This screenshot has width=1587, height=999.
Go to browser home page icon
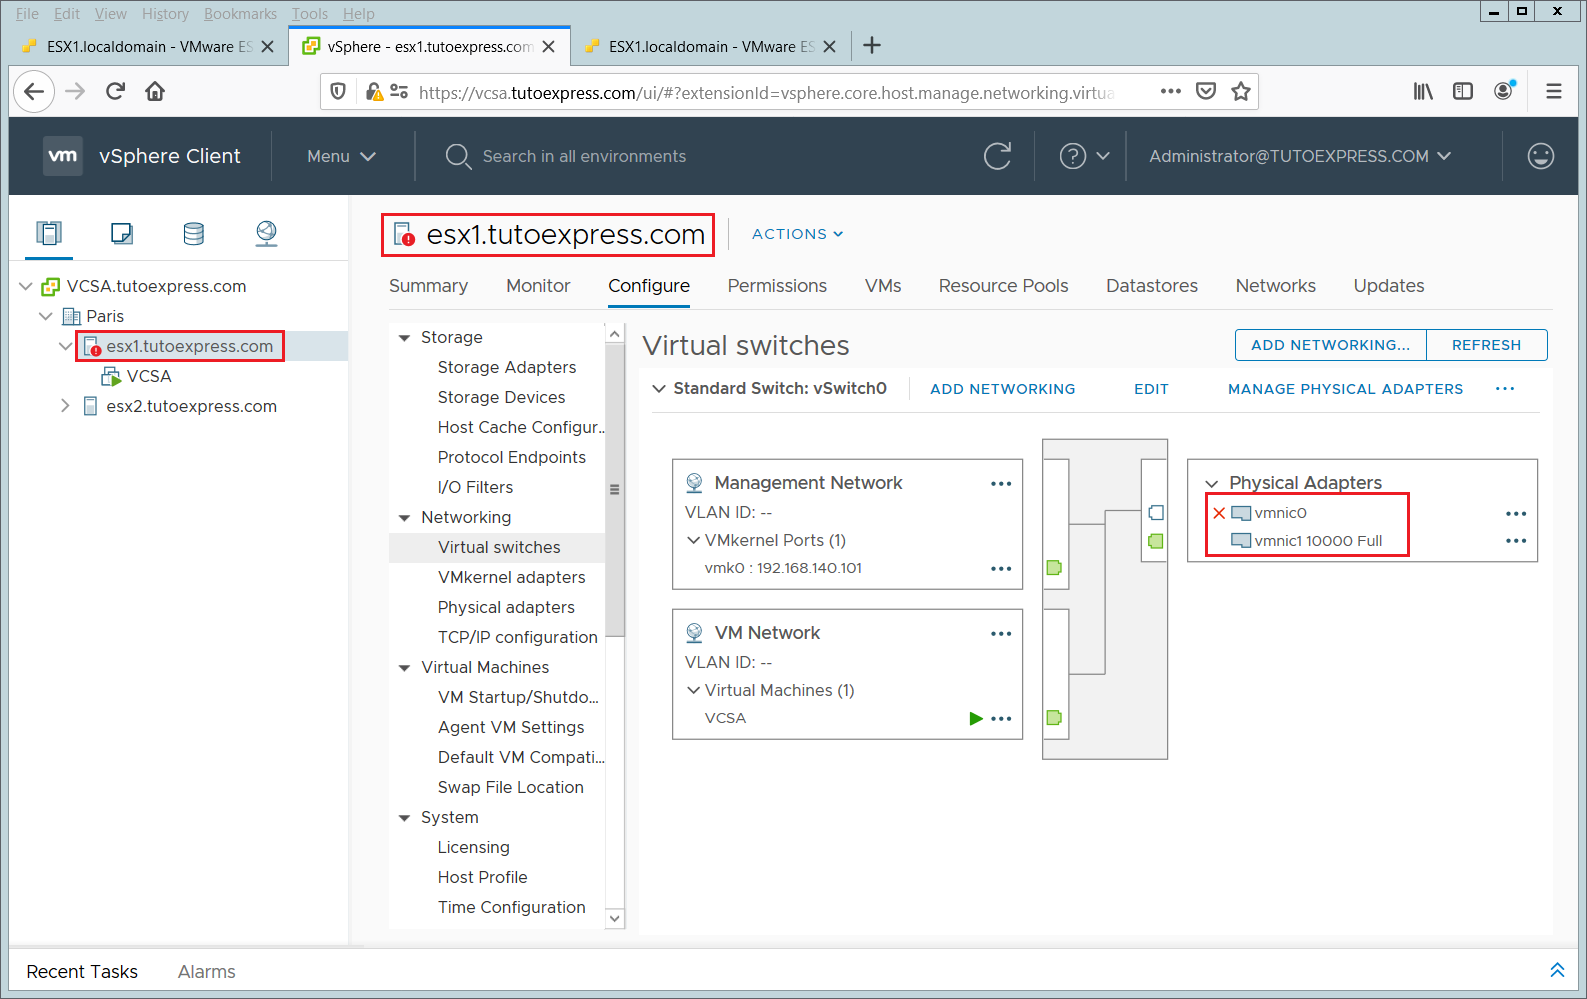coord(155,92)
